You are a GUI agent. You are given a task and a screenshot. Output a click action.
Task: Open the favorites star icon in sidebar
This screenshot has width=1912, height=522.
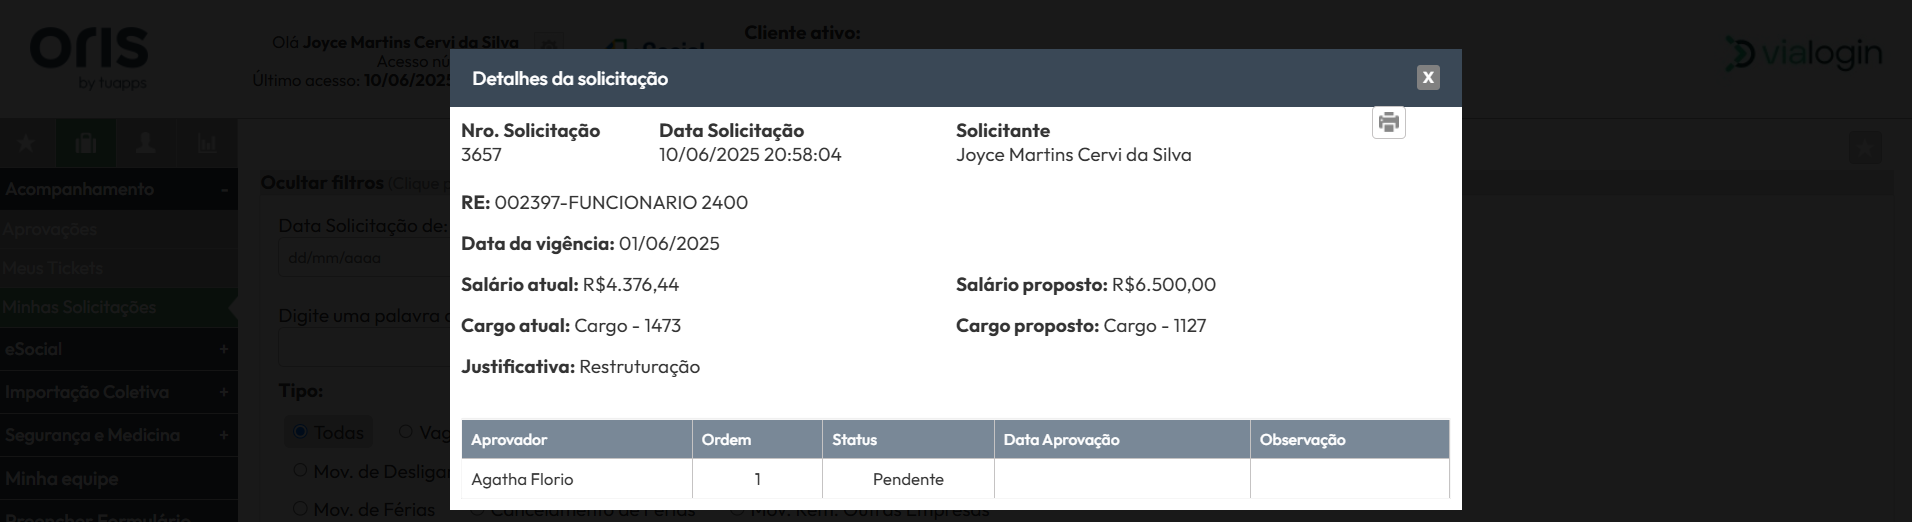[27, 144]
